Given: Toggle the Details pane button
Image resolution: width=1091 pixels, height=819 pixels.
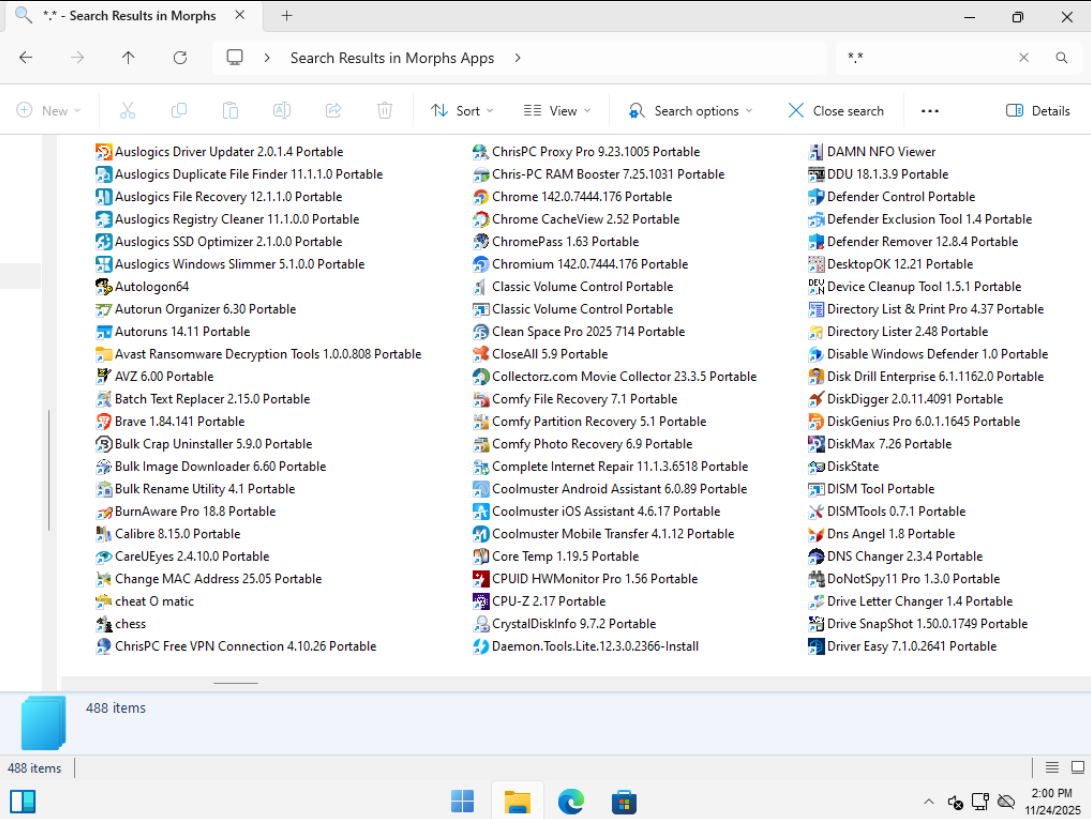Looking at the screenshot, I should (1038, 111).
